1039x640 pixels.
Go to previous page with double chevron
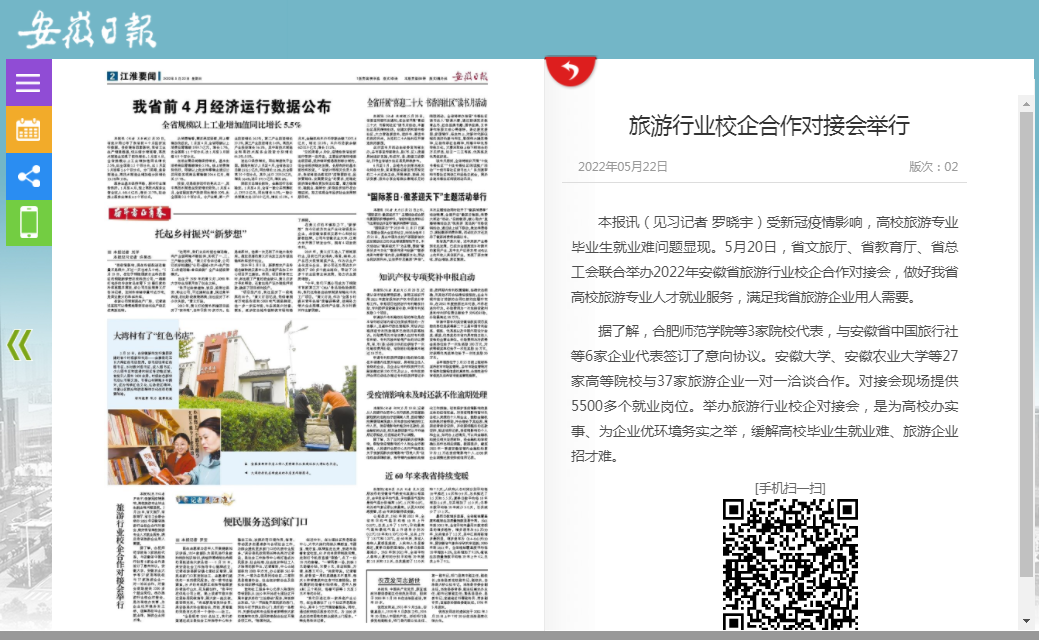point(19,344)
